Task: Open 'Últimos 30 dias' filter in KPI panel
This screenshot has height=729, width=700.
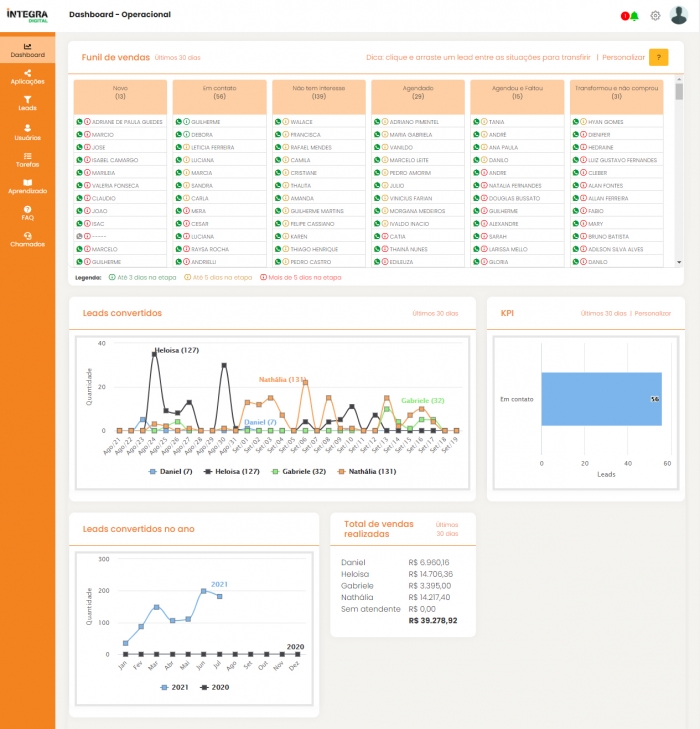Action: [x=603, y=313]
